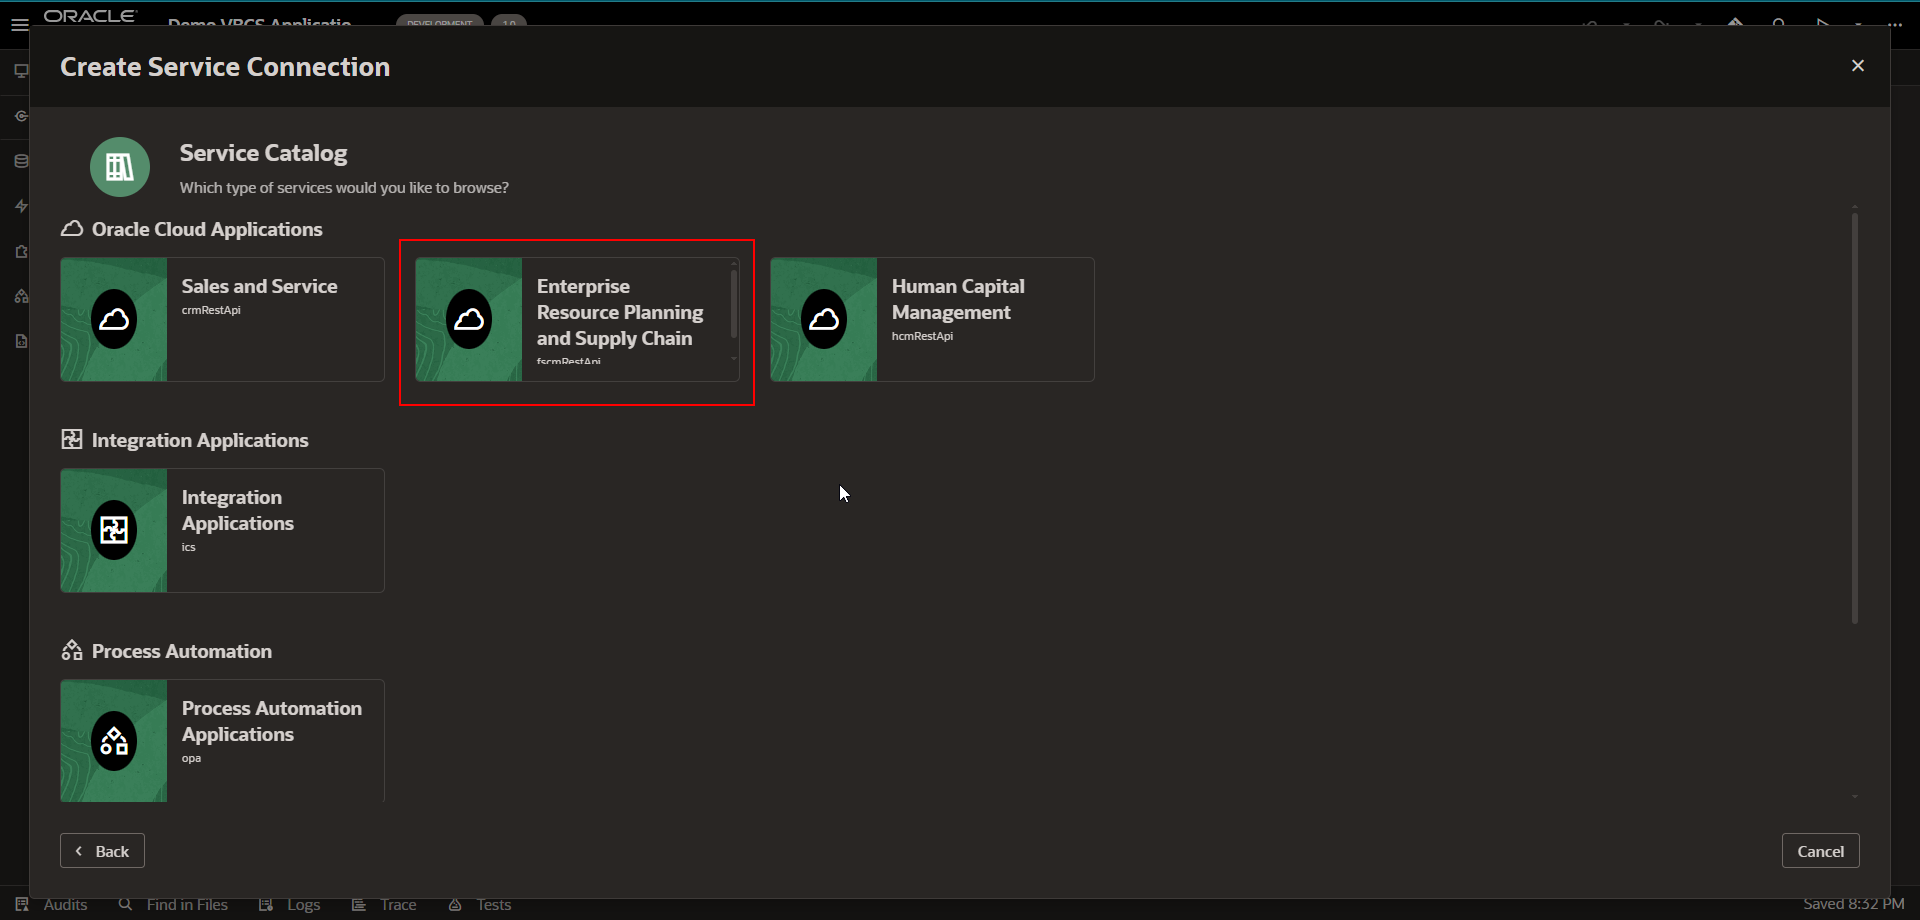Click the opa label under Process Automation

(191, 758)
